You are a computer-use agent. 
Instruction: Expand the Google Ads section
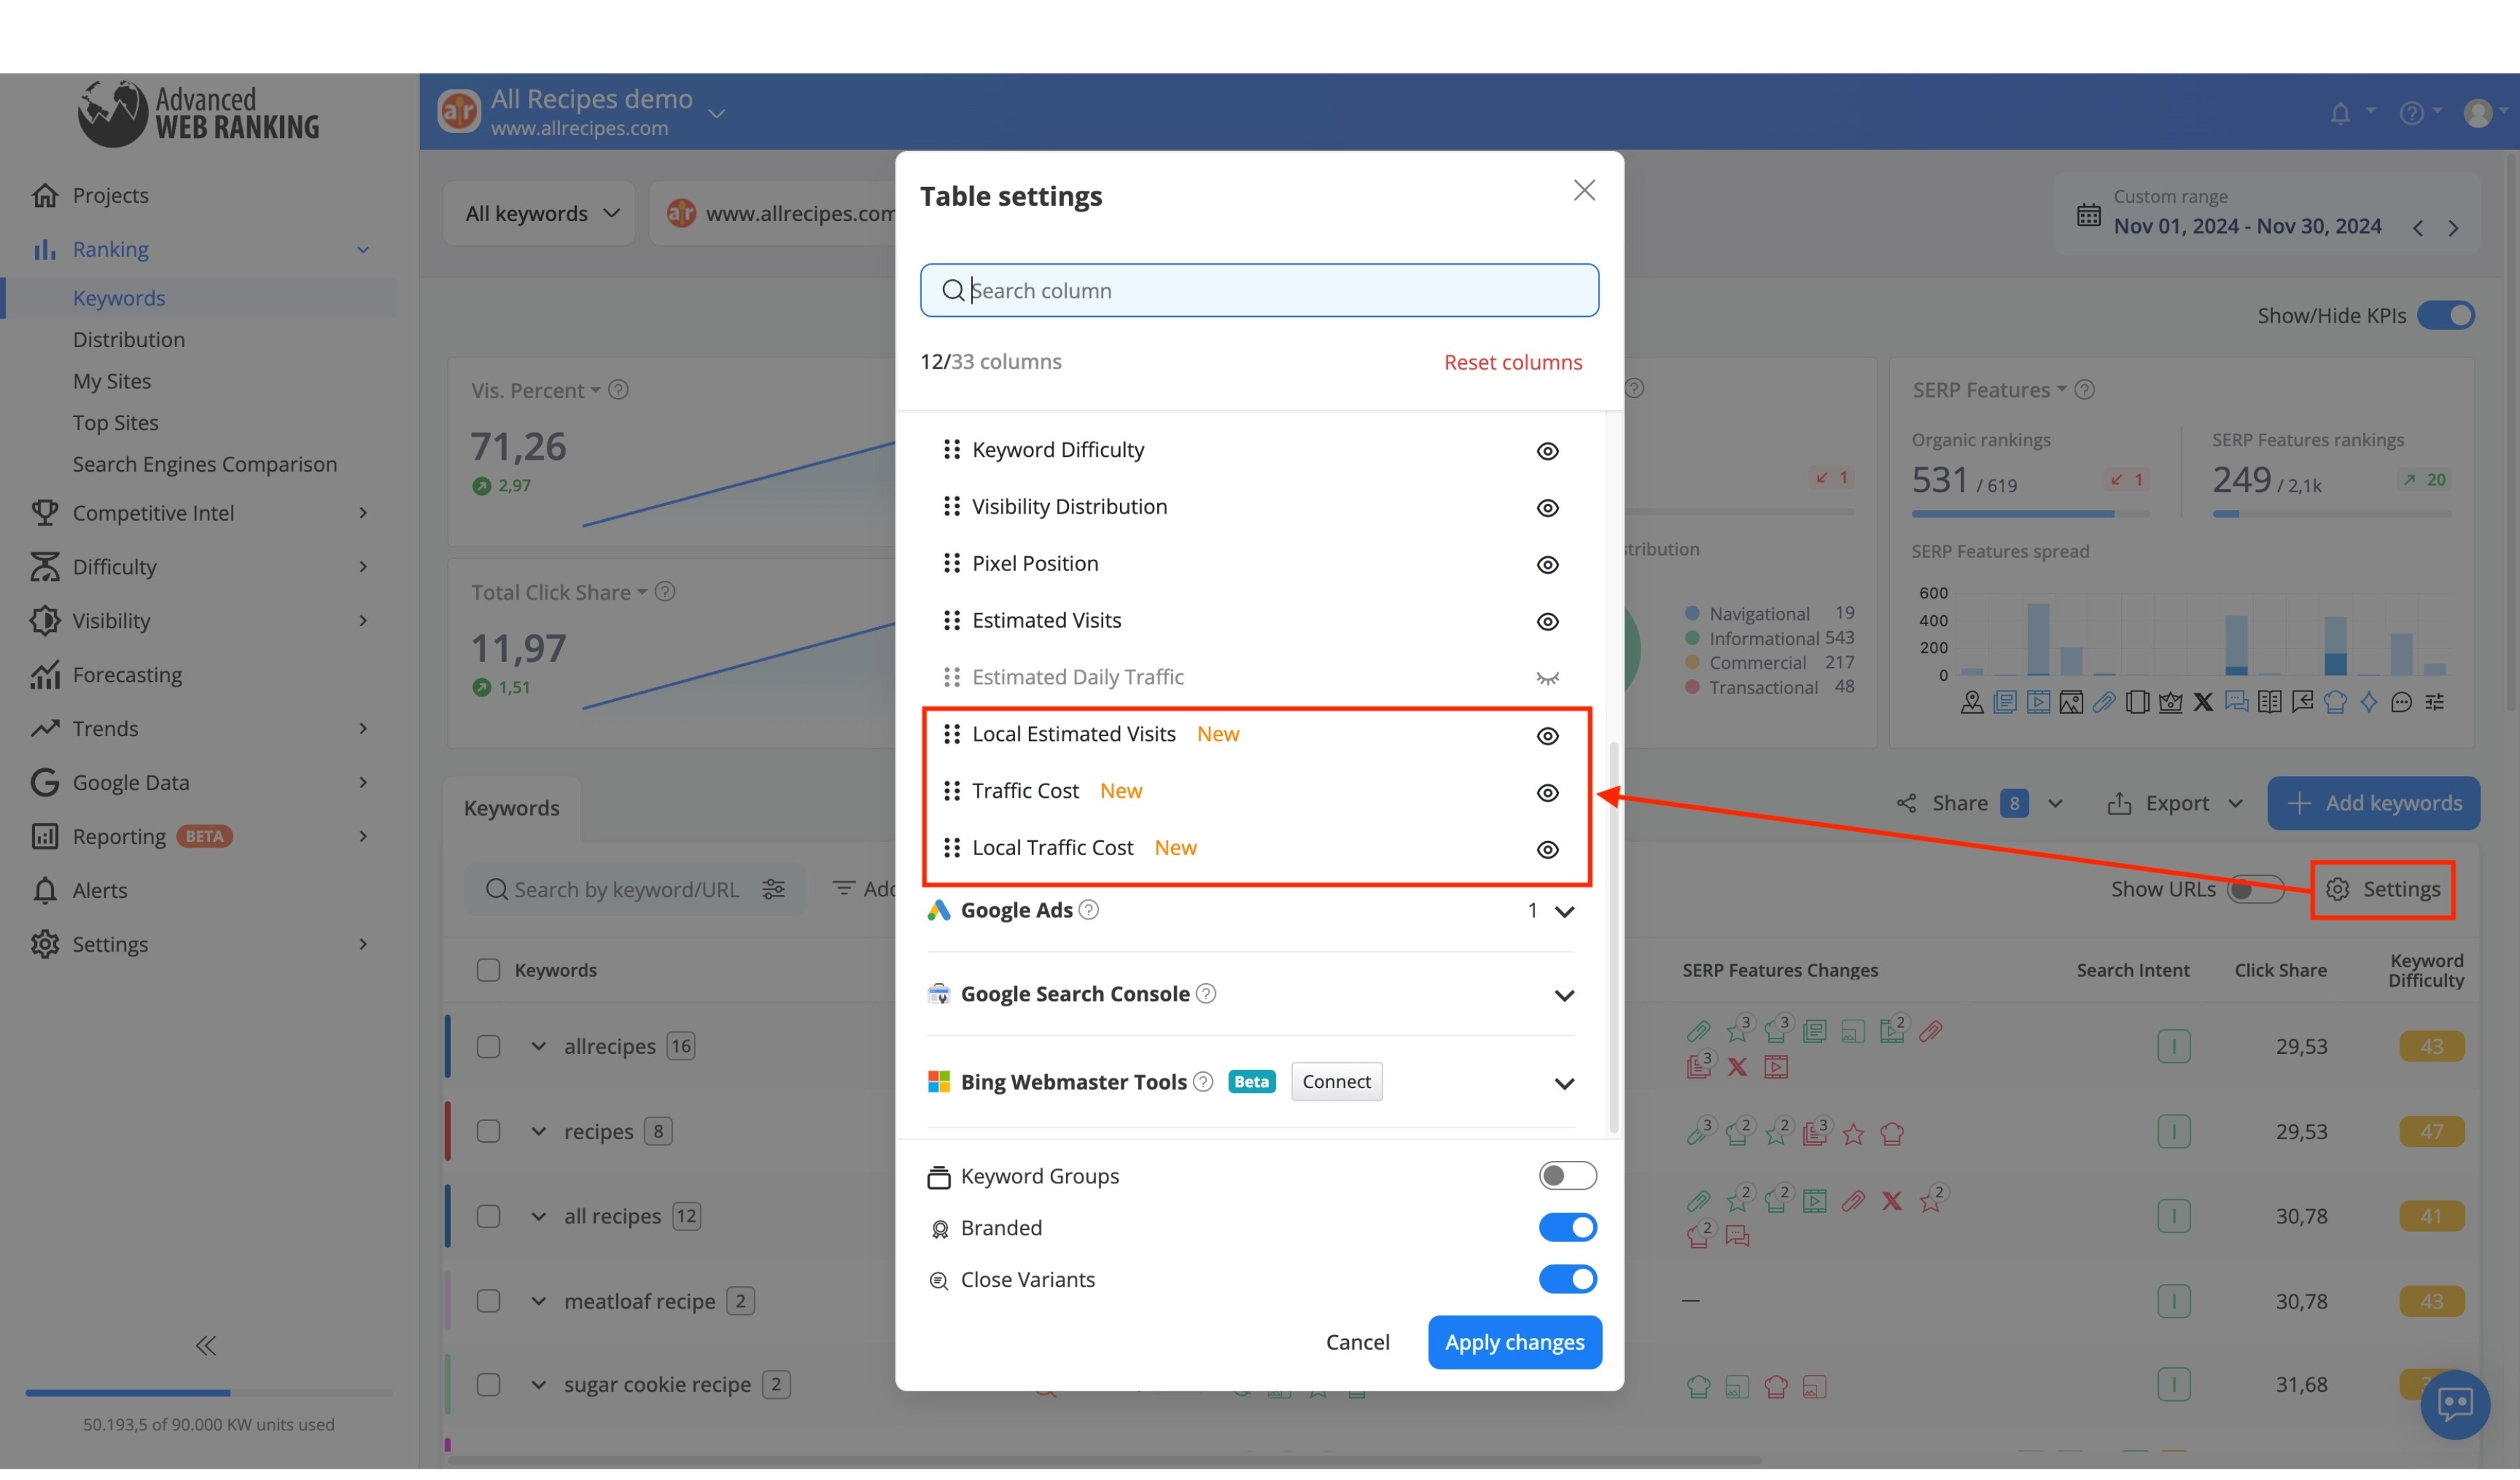[1564, 912]
